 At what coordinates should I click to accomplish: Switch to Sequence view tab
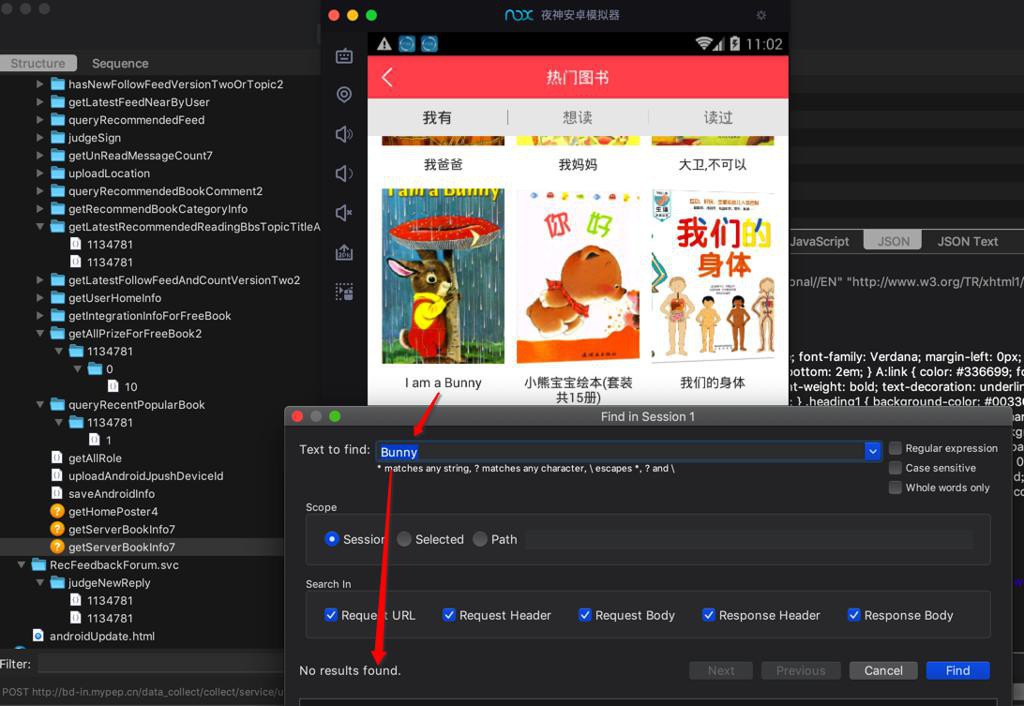(120, 63)
